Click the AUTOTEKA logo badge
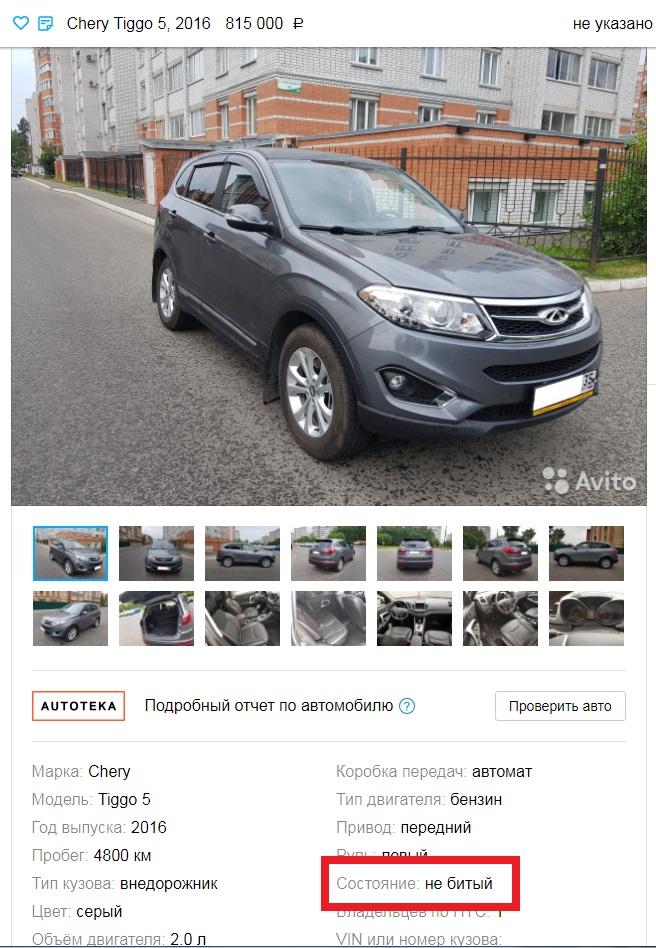The height and width of the screenshot is (948, 656). coord(79,706)
